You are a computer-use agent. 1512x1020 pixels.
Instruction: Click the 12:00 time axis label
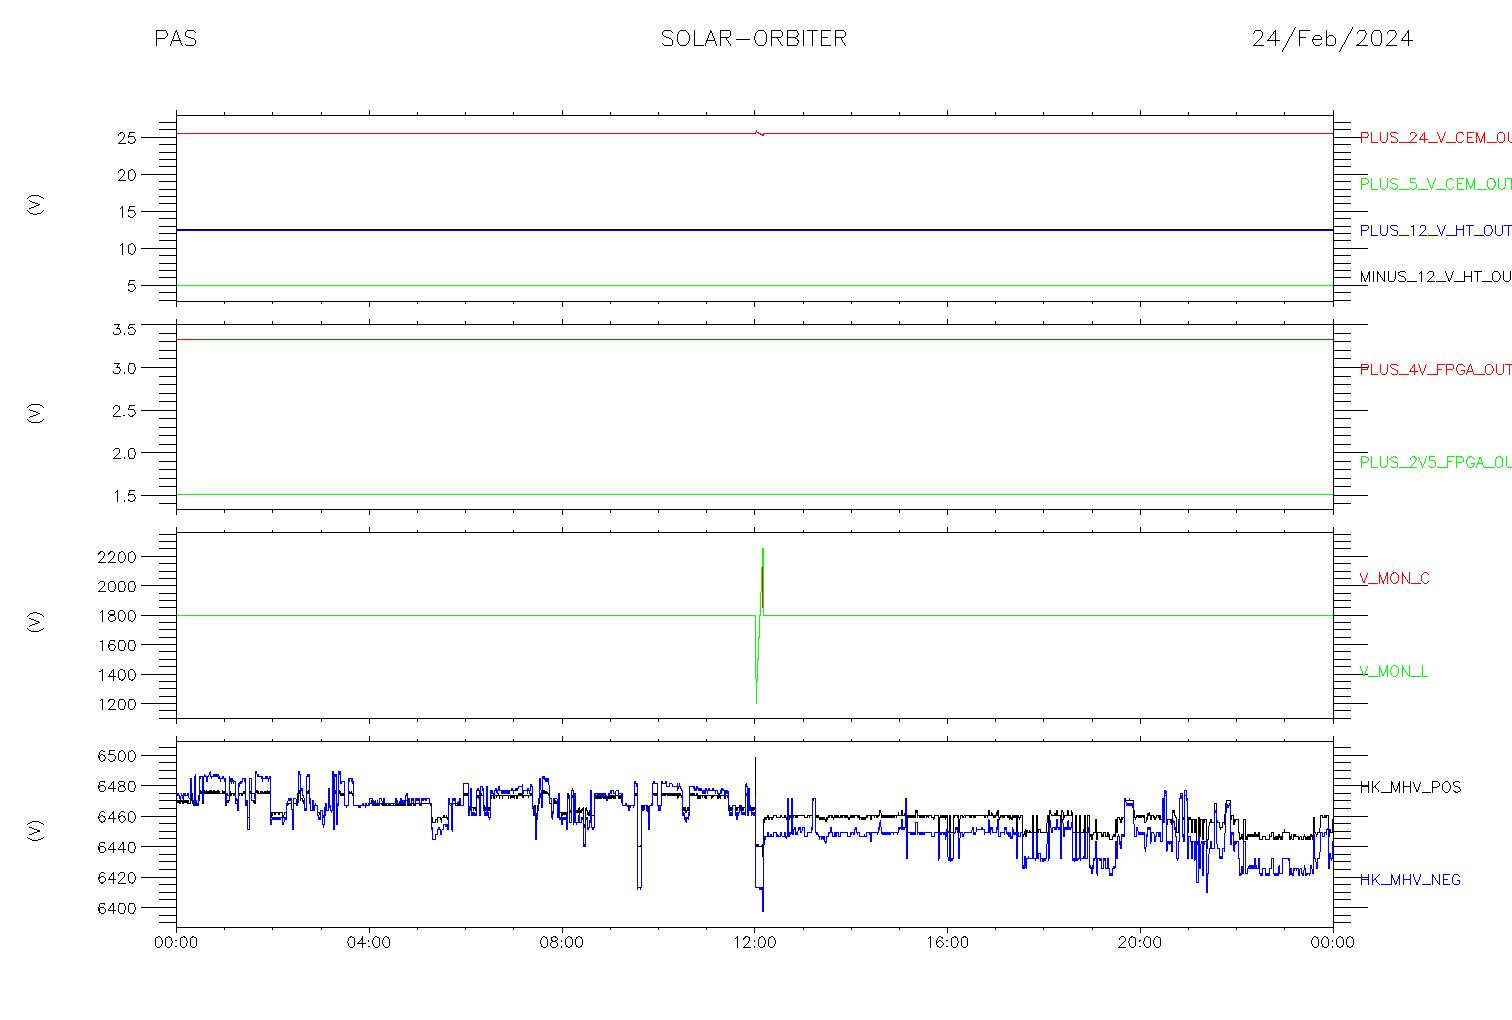(x=755, y=943)
